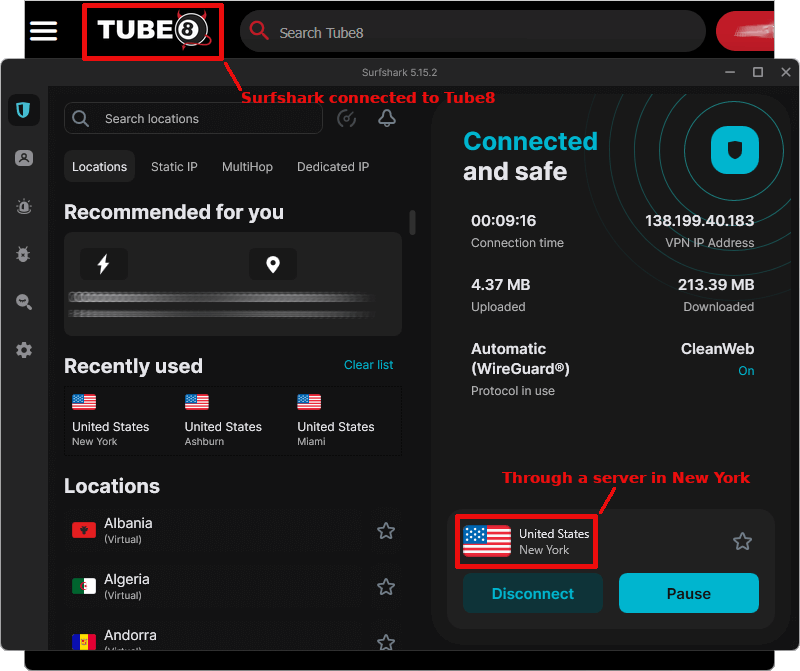Toggle CleanWeb On status
Screen dimensions: 800x671
point(746,371)
